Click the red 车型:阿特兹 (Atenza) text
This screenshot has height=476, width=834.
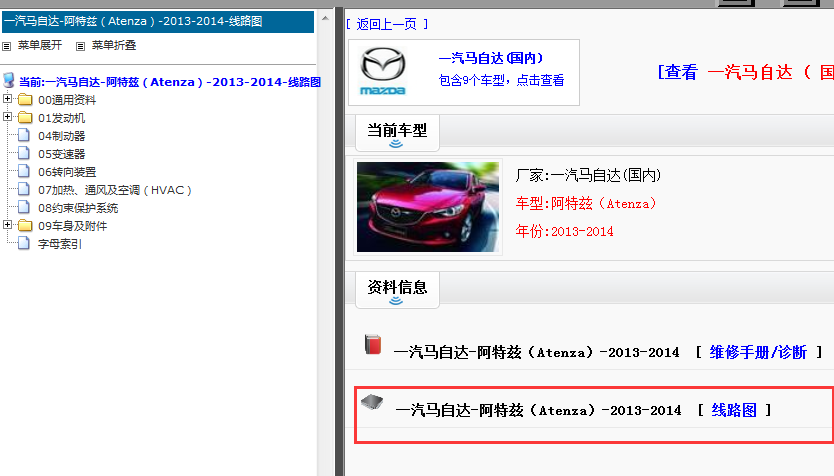(x=586, y=203)
